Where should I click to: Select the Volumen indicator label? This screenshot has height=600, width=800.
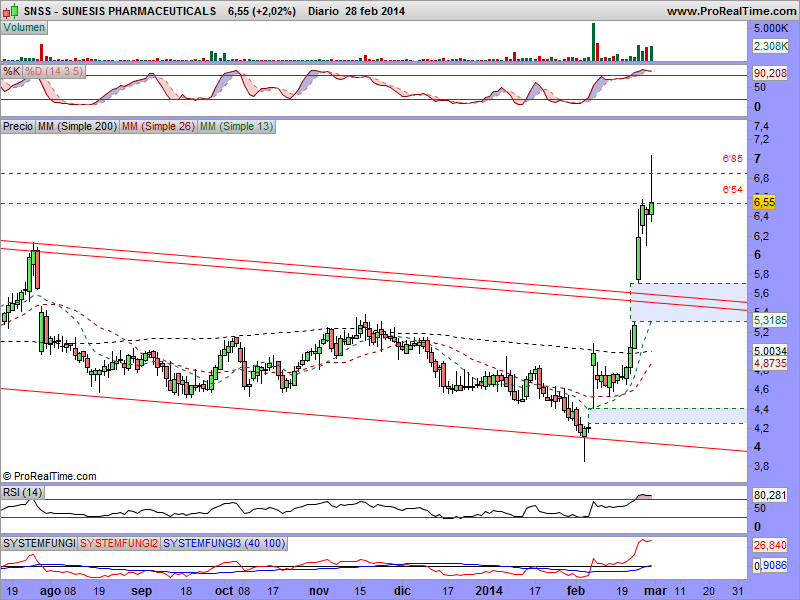coord(25,27)
